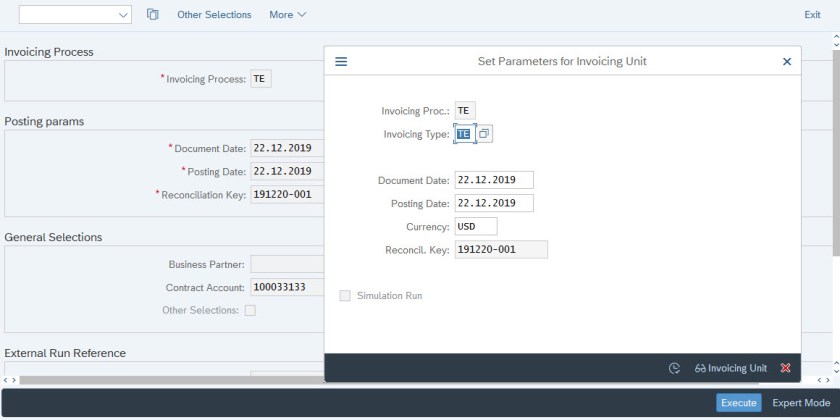Open Other Selections in the toolbar
The height and width of the screenshot is (420, 840).
coord(214,15)
